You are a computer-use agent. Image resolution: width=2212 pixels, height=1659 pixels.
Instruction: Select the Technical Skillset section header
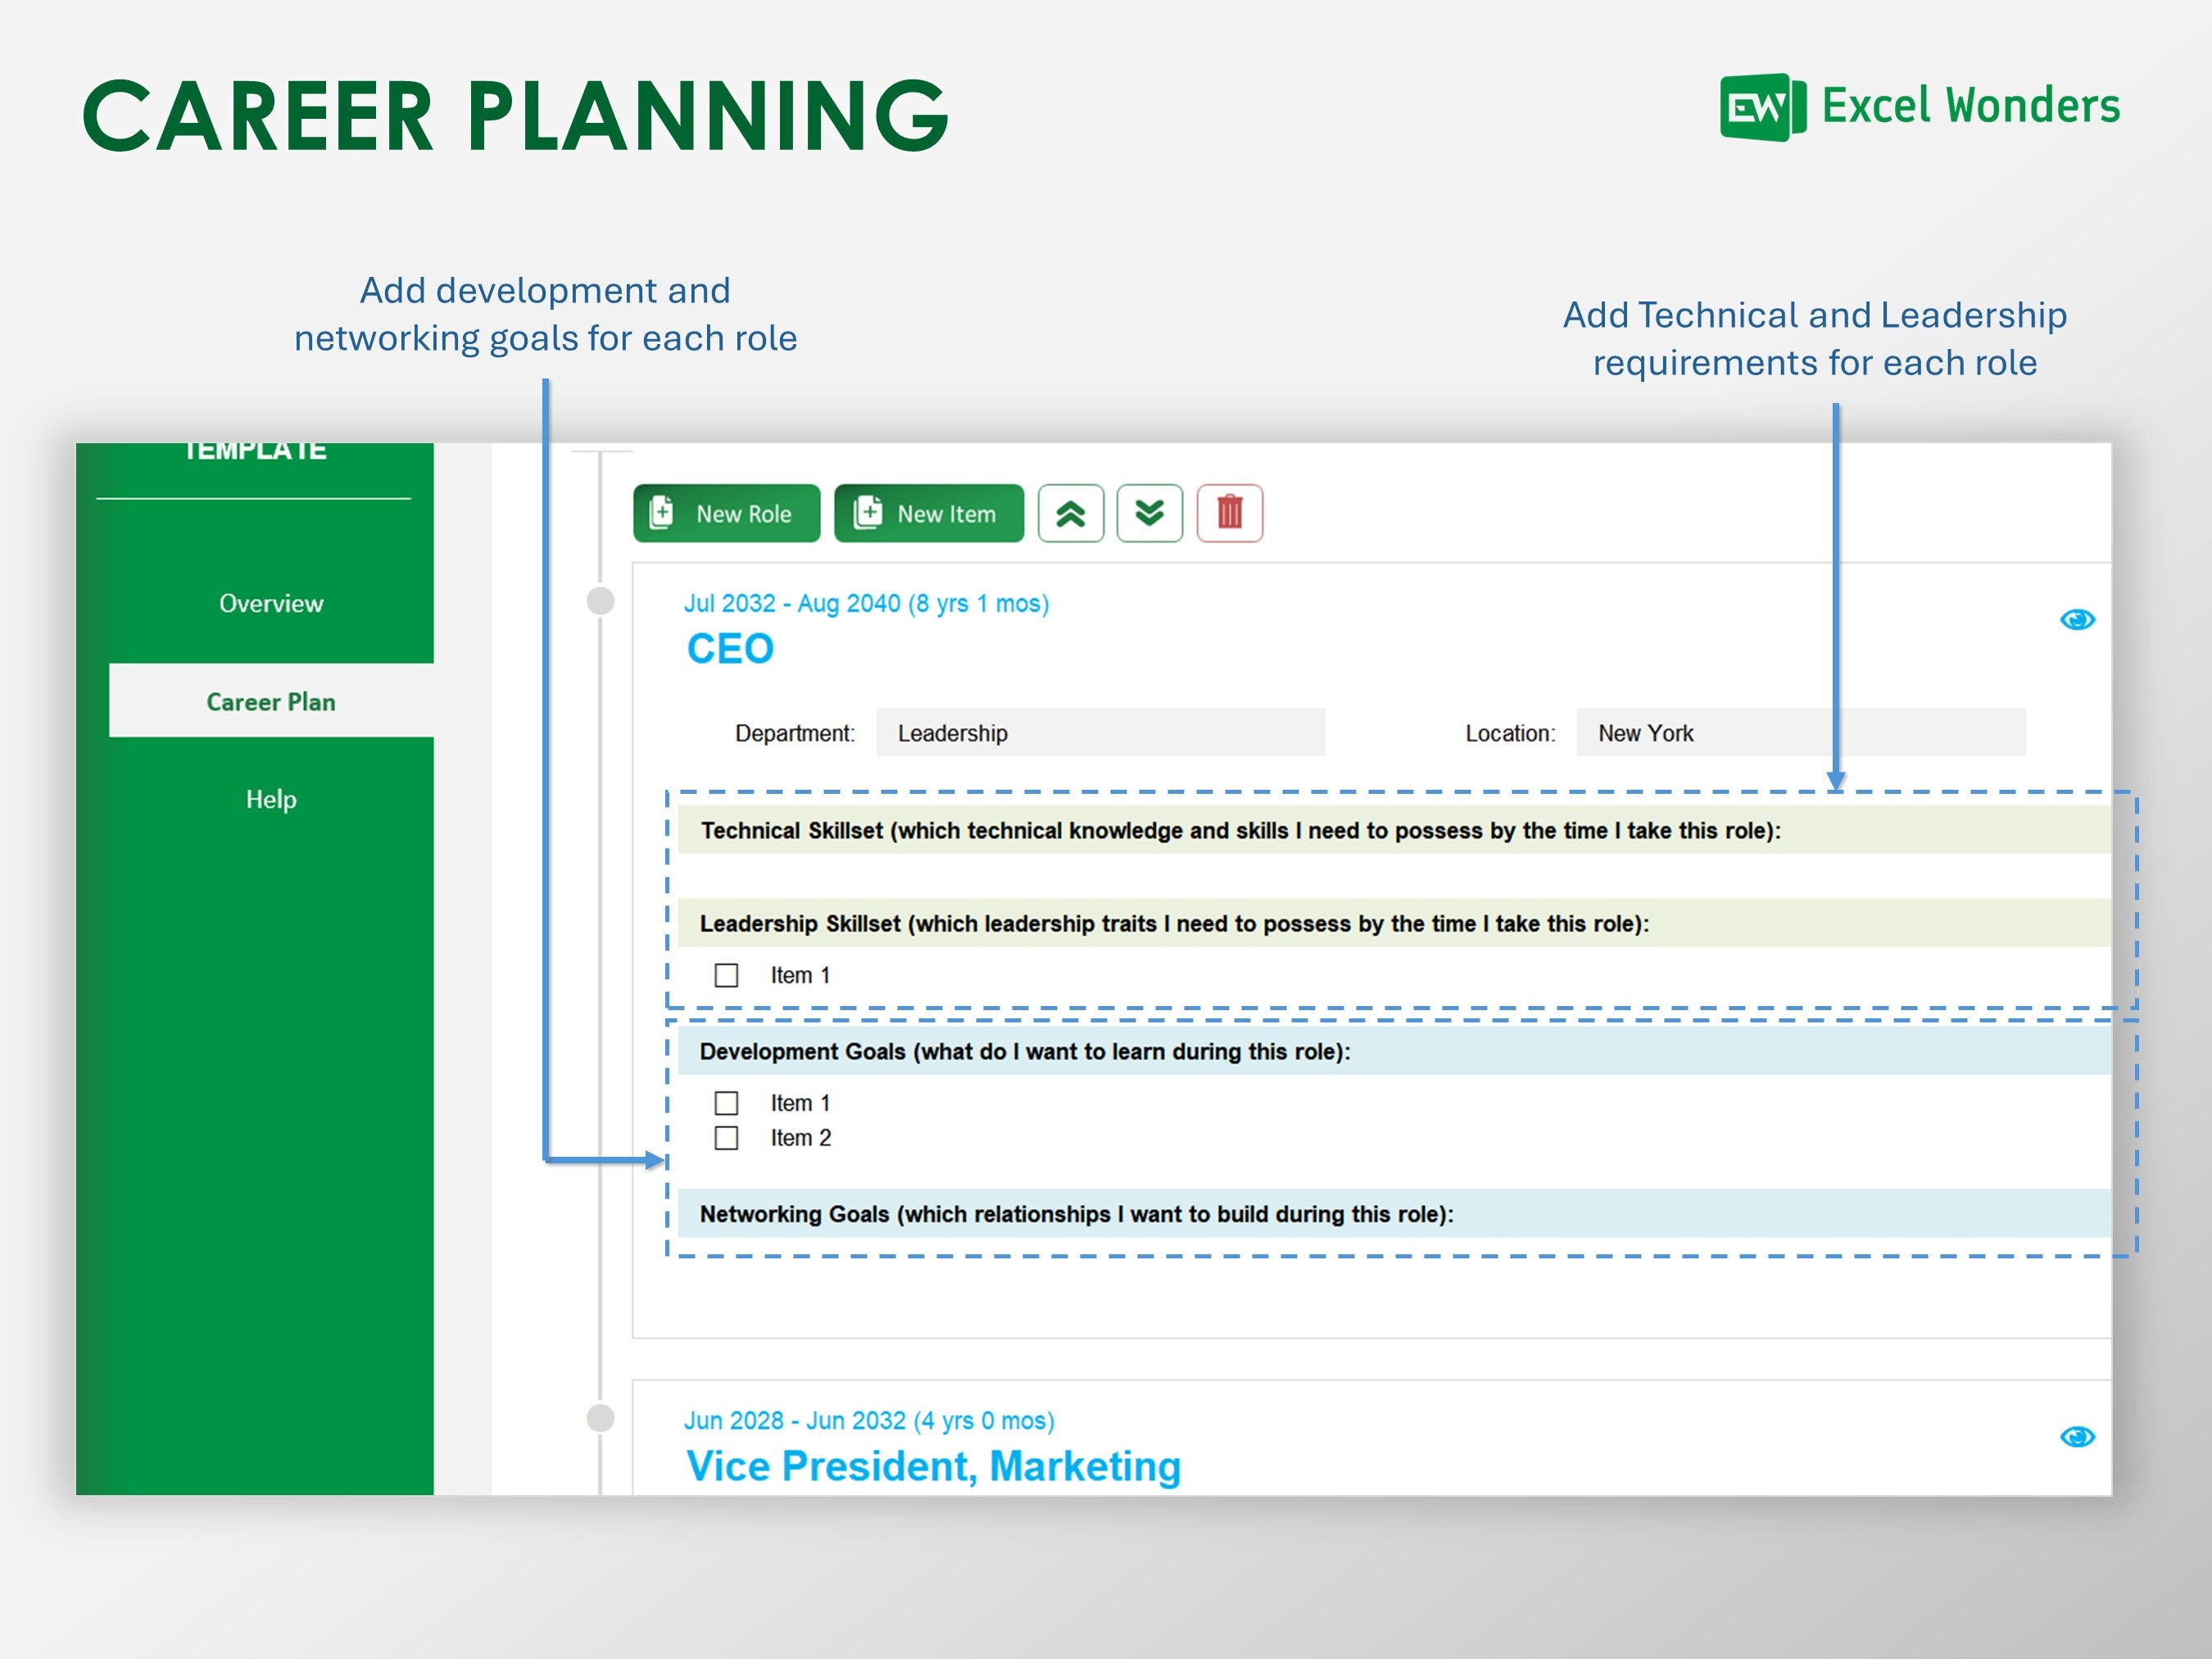tap(1394, 830)
